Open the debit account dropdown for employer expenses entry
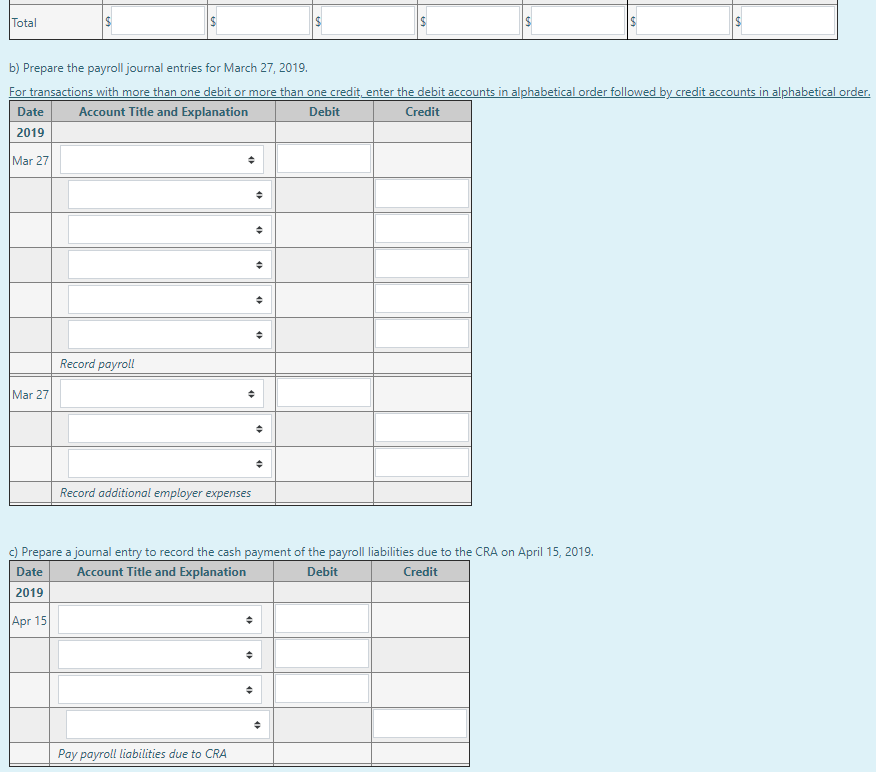Viewport: 876px width, 772px height. point(163,393)
